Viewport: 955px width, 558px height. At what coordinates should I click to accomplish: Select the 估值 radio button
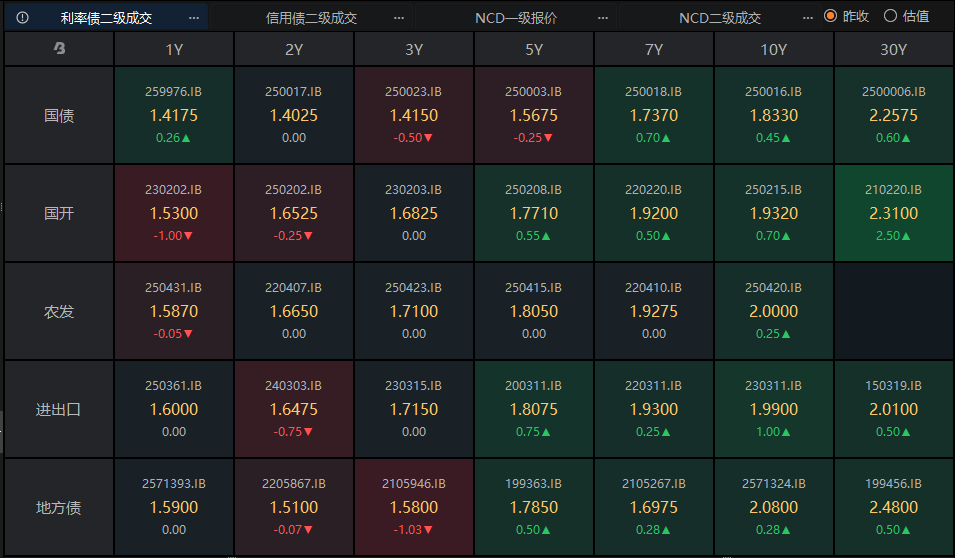(x=890, y=16)
